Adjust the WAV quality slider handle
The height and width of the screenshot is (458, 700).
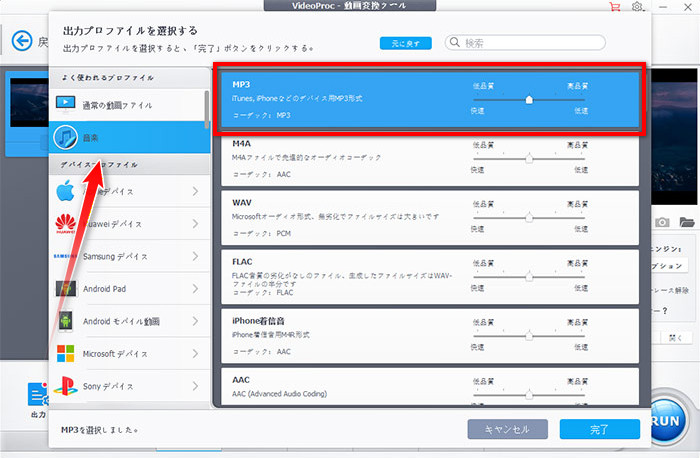coord(529,218)
